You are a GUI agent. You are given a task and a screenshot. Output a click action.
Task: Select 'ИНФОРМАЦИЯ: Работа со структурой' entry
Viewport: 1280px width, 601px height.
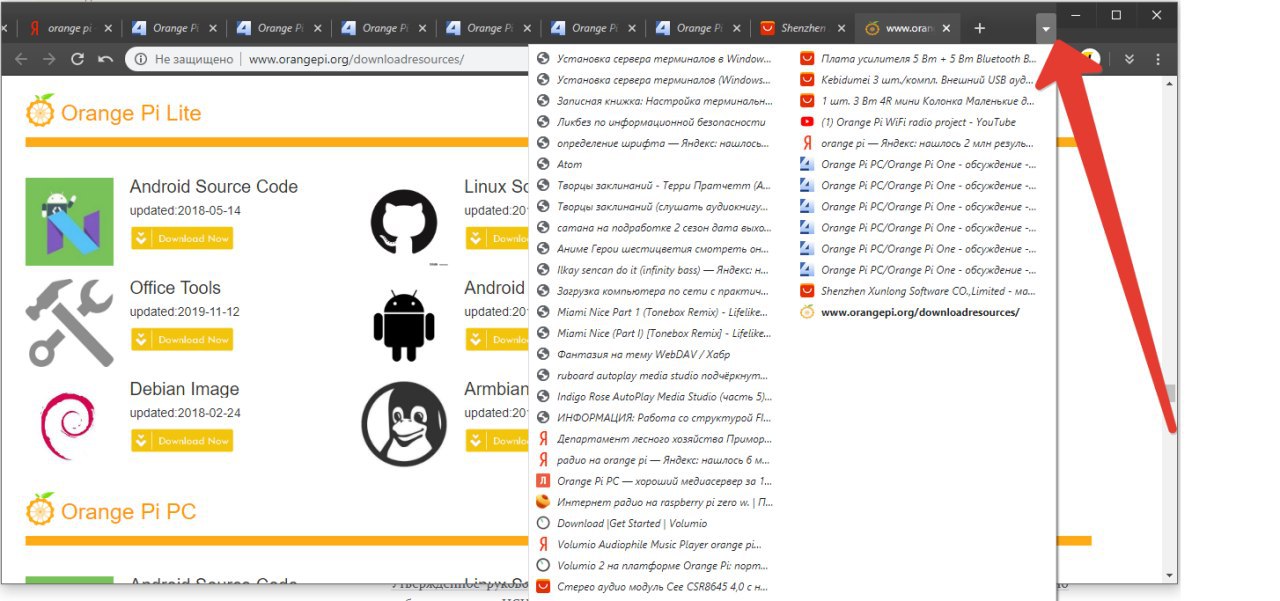[x=653, y=418]
